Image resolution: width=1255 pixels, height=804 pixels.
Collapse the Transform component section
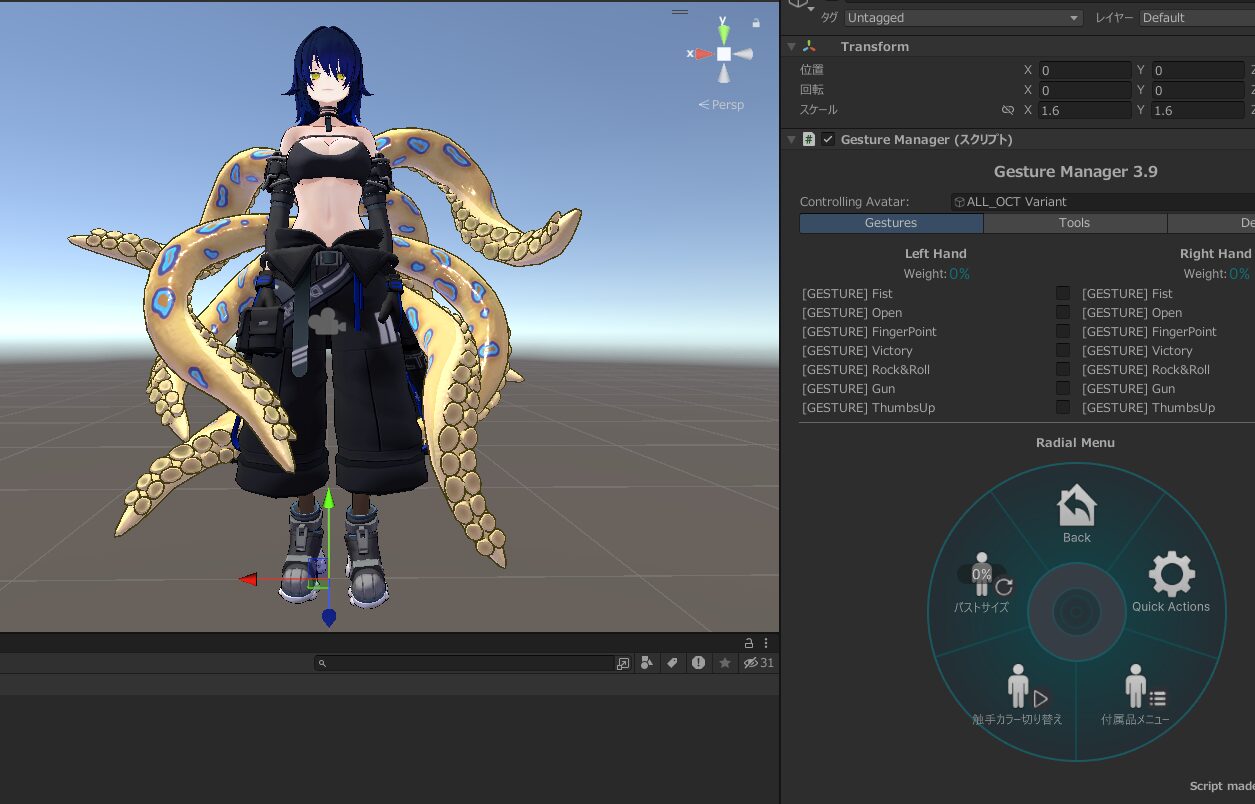click(792, 47)
